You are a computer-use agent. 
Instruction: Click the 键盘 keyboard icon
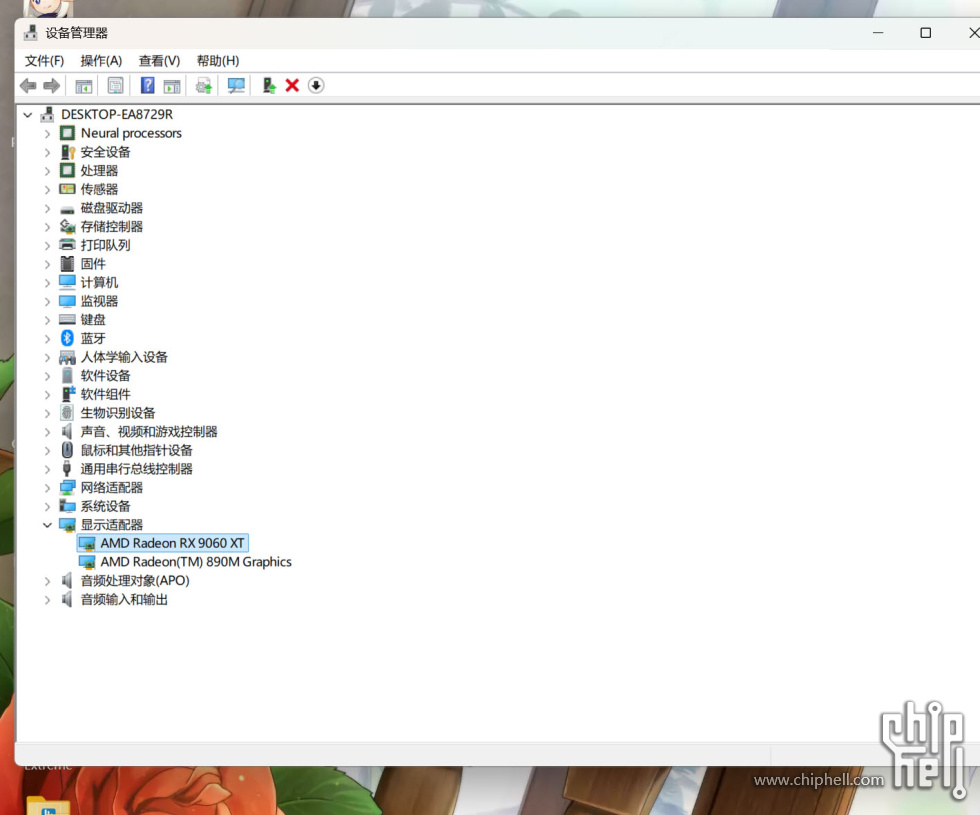click(68, 320)
